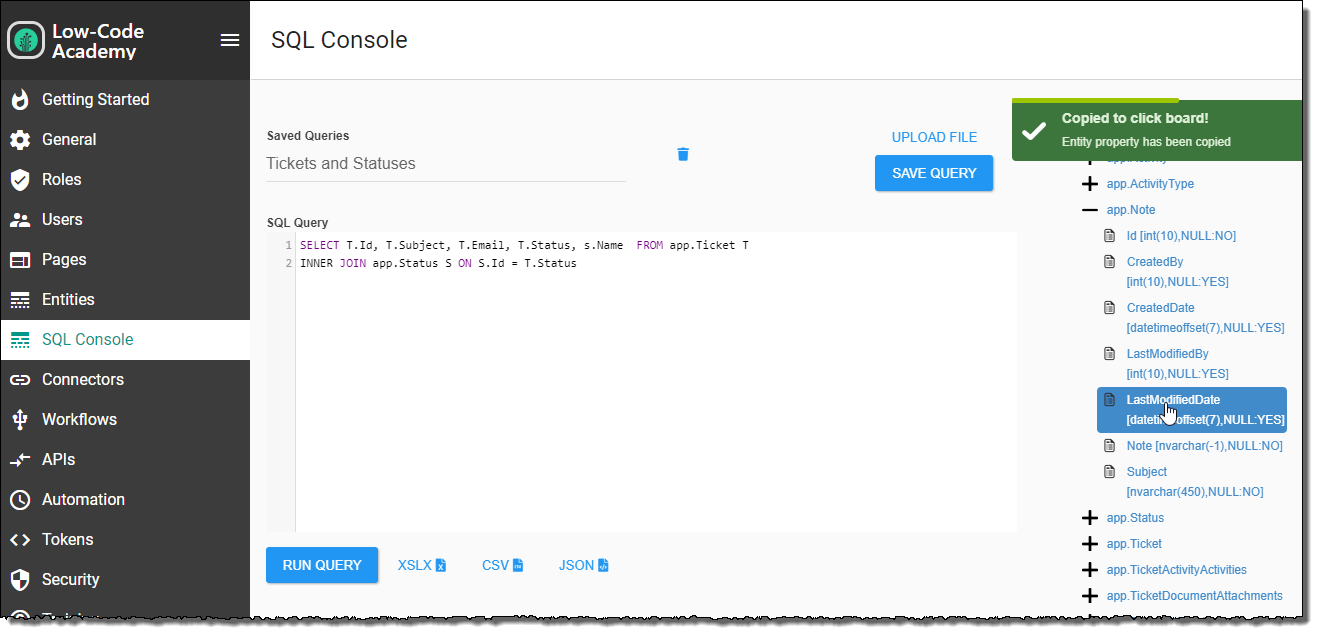Viewport: 1318px width, 636px height.
Task: Click the Security shield icon
Action: (20, 579)
